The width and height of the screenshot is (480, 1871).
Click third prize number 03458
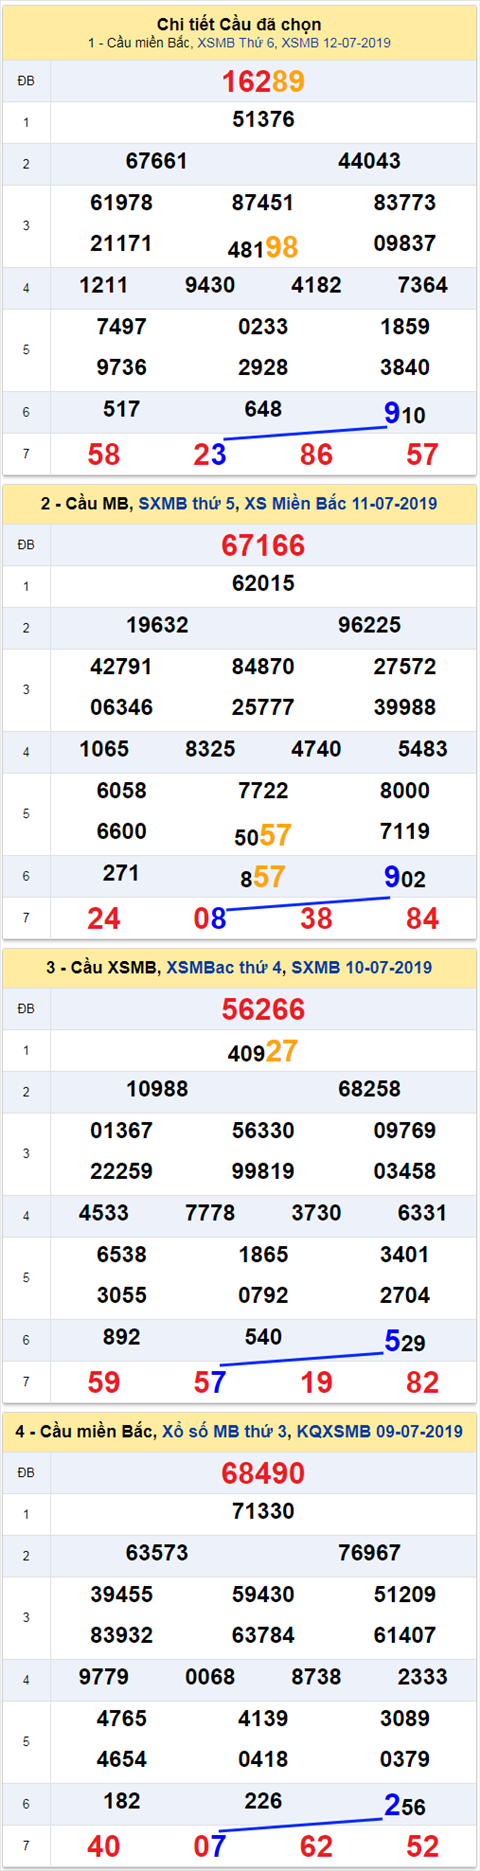(x=405, y=1171)
